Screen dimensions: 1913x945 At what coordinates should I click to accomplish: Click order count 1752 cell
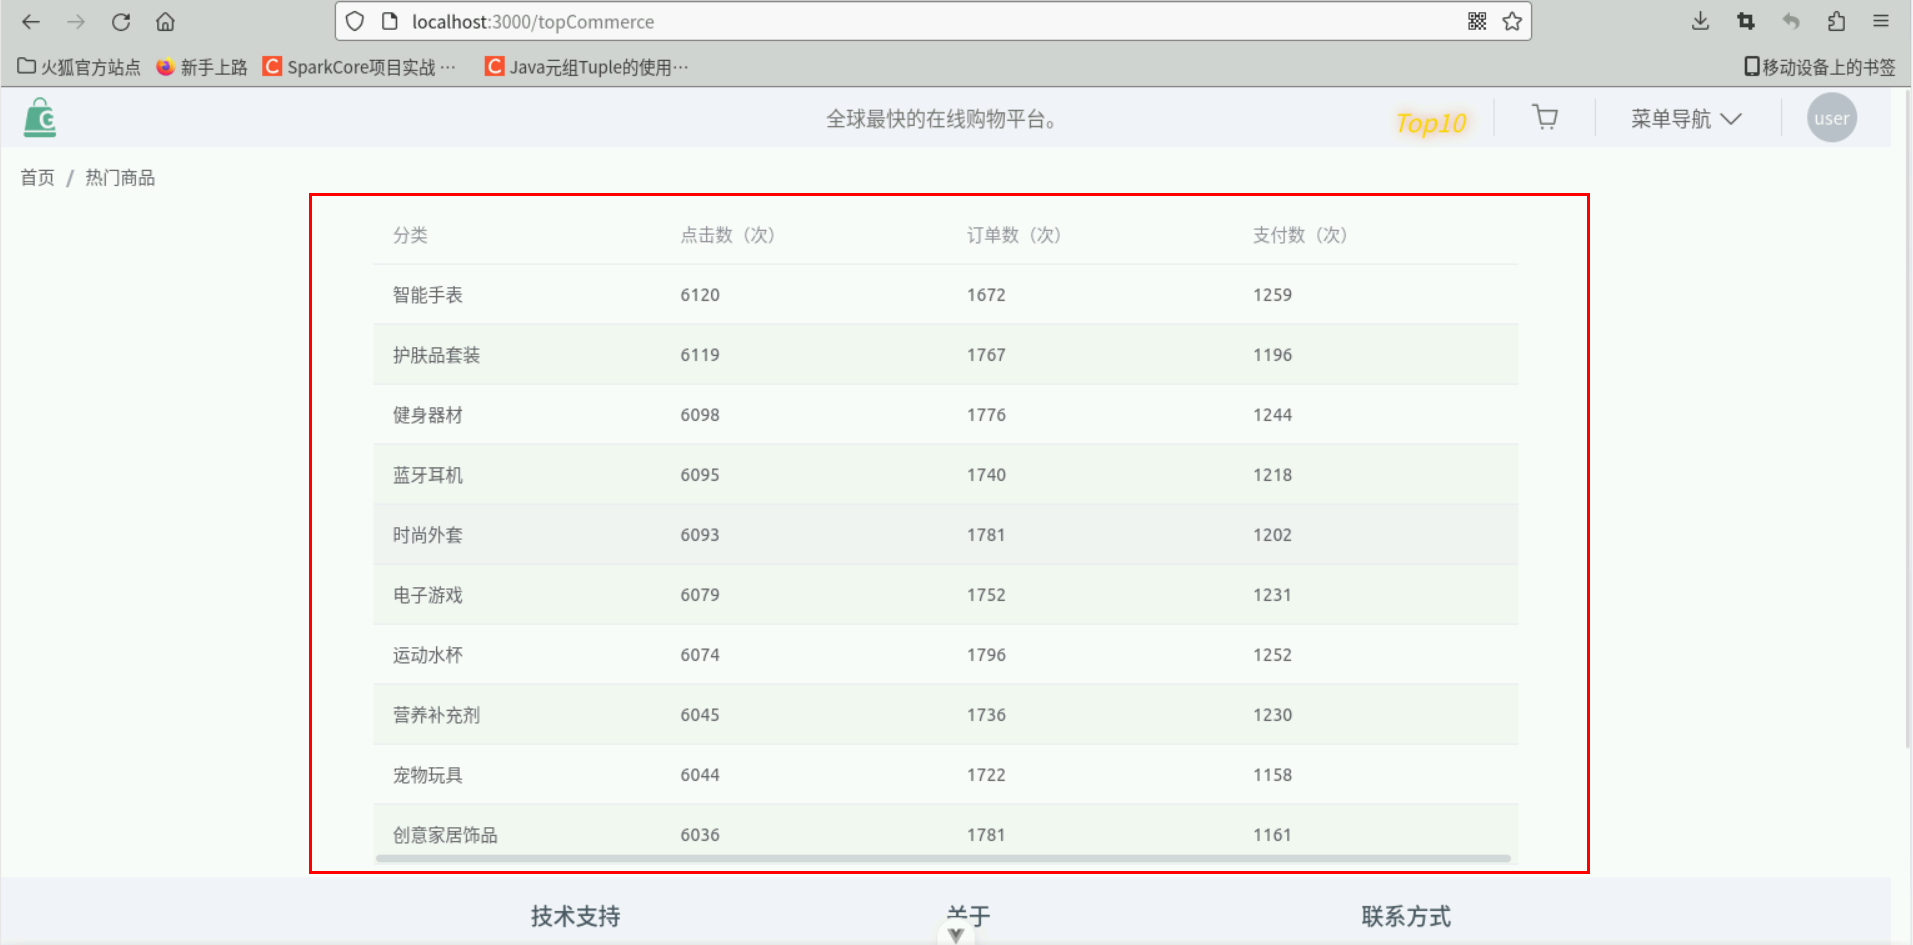point(986,595)
